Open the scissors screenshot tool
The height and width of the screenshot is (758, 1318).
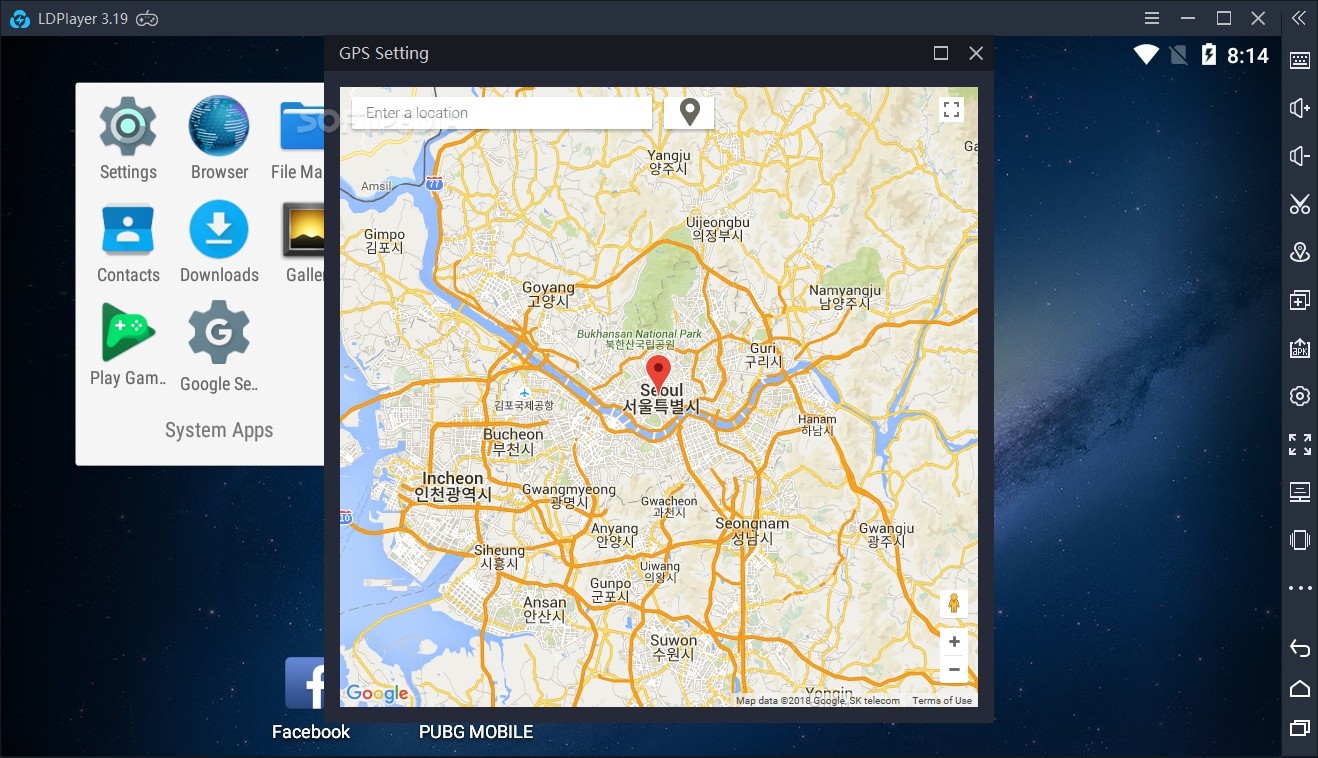click(x=1299, y=204)
